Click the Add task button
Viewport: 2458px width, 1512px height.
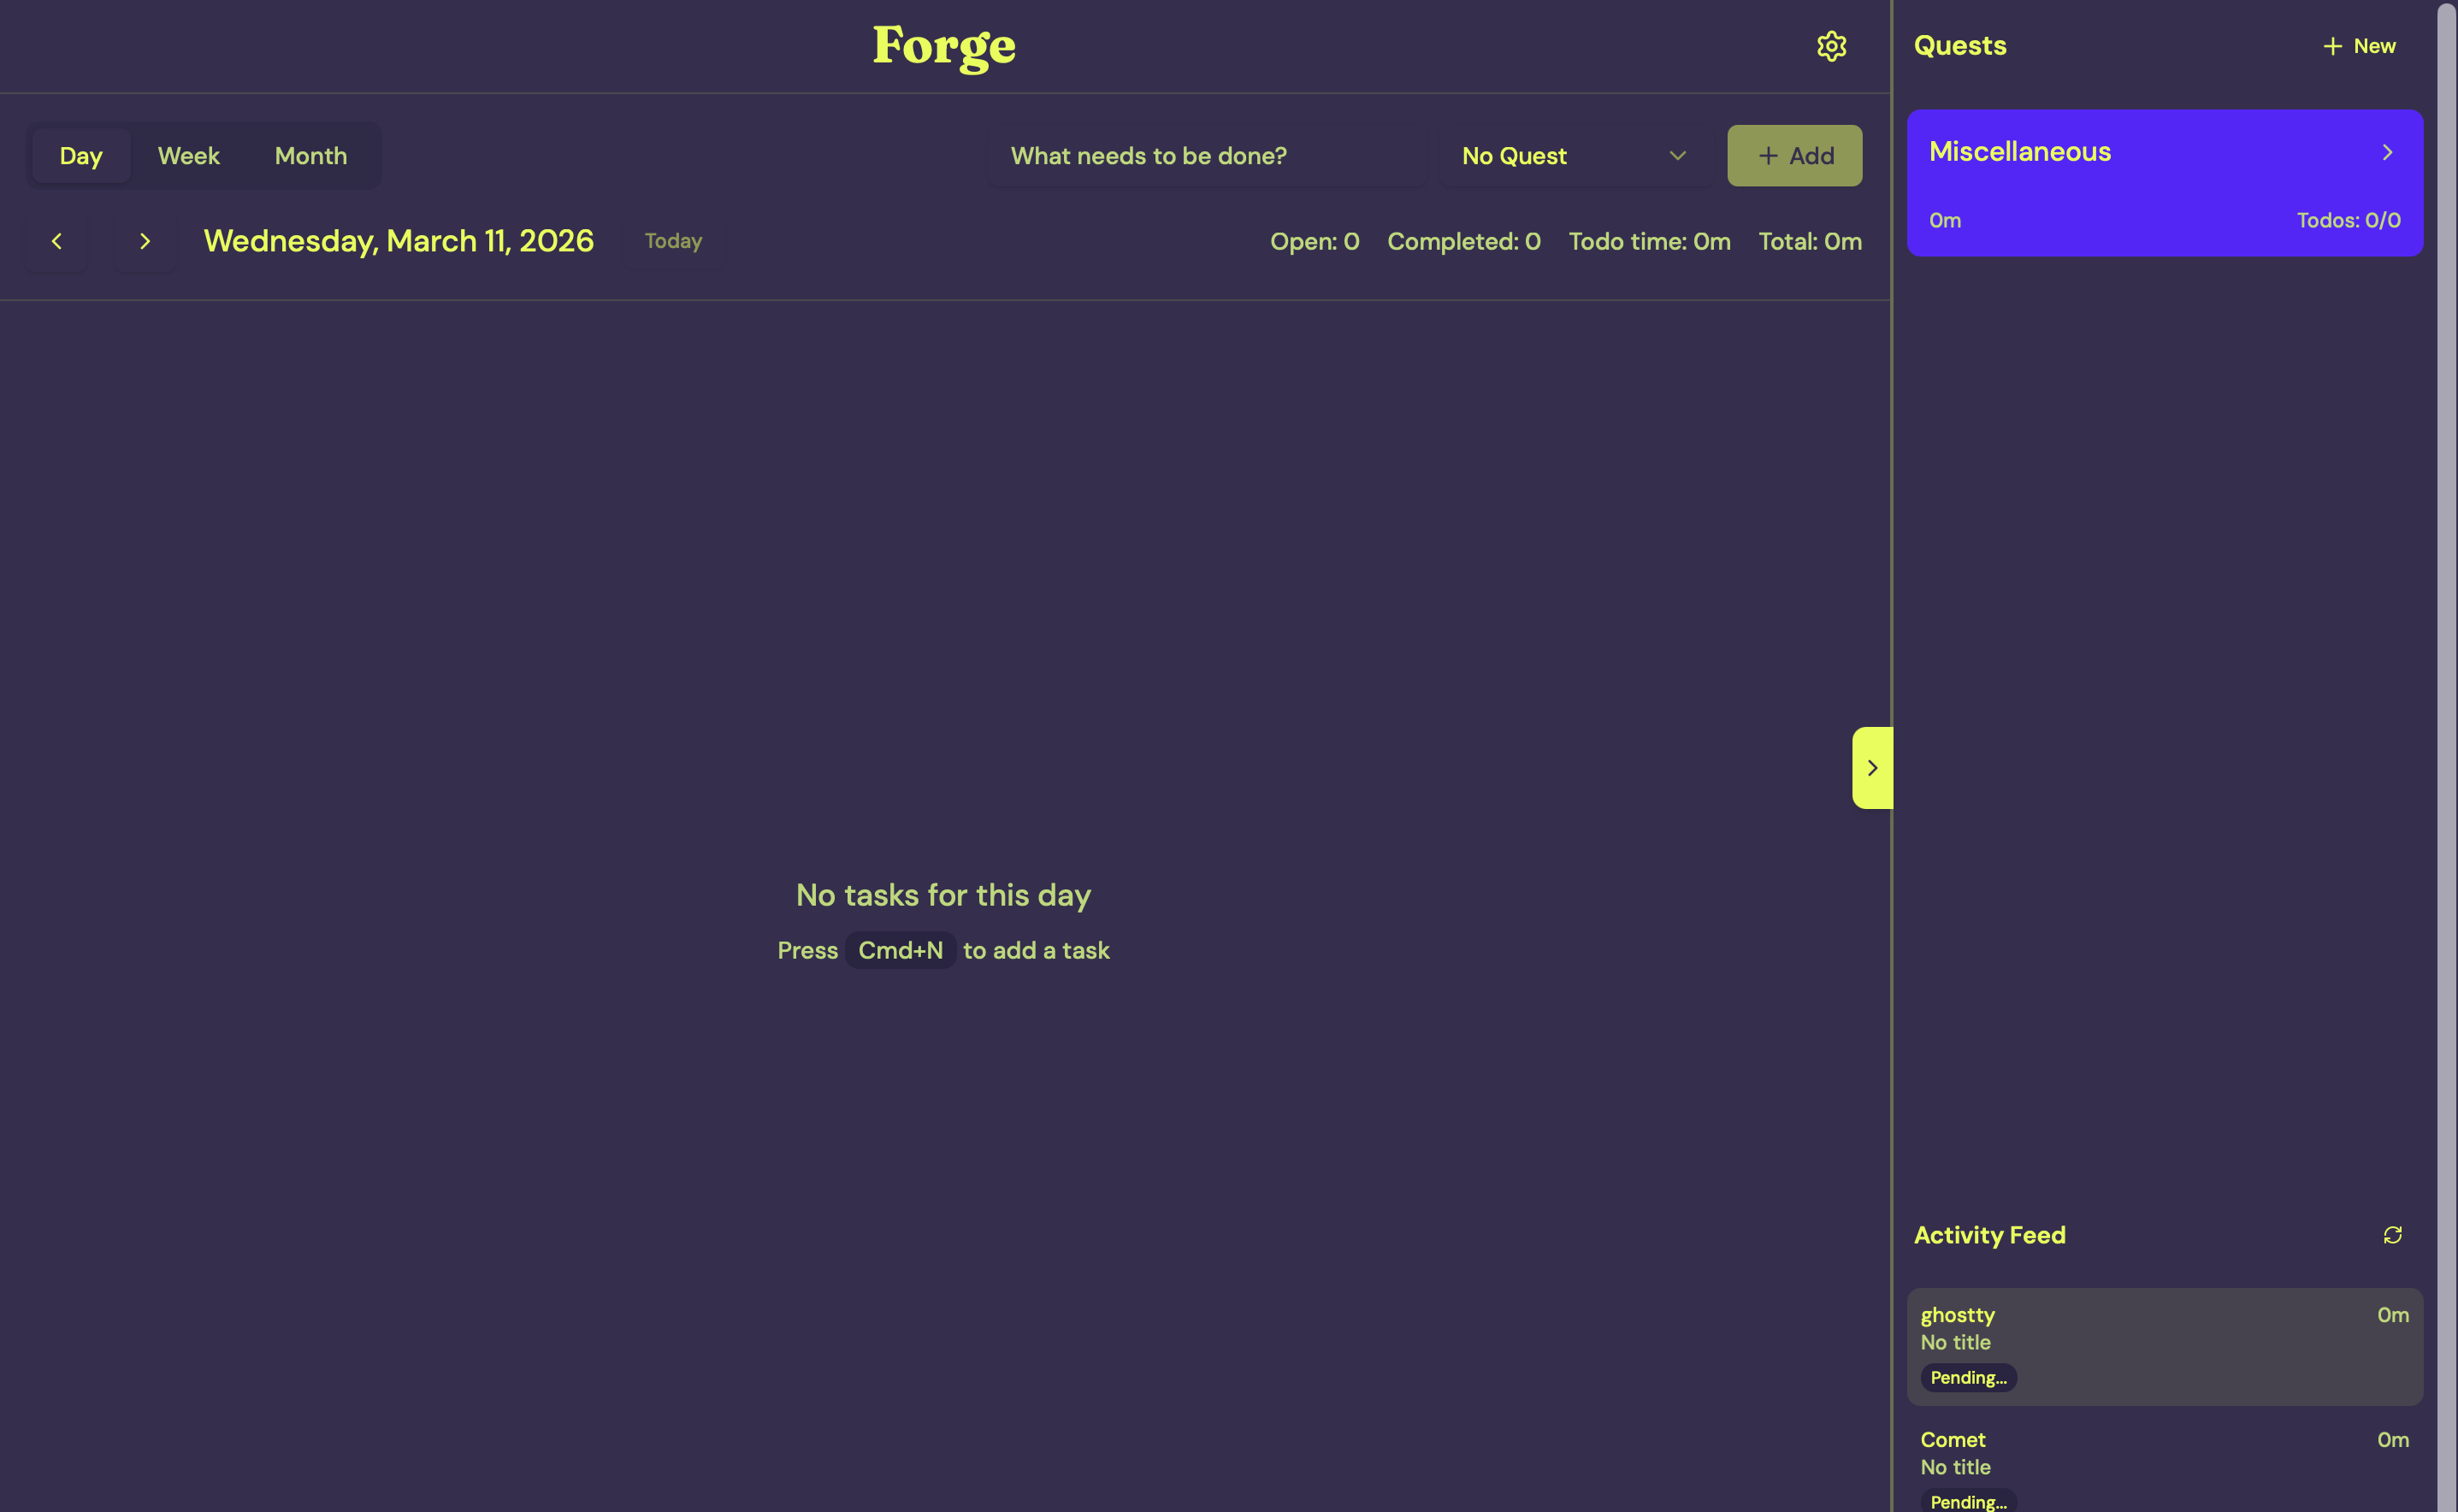pyautogui.click(x=1794, y=155)
